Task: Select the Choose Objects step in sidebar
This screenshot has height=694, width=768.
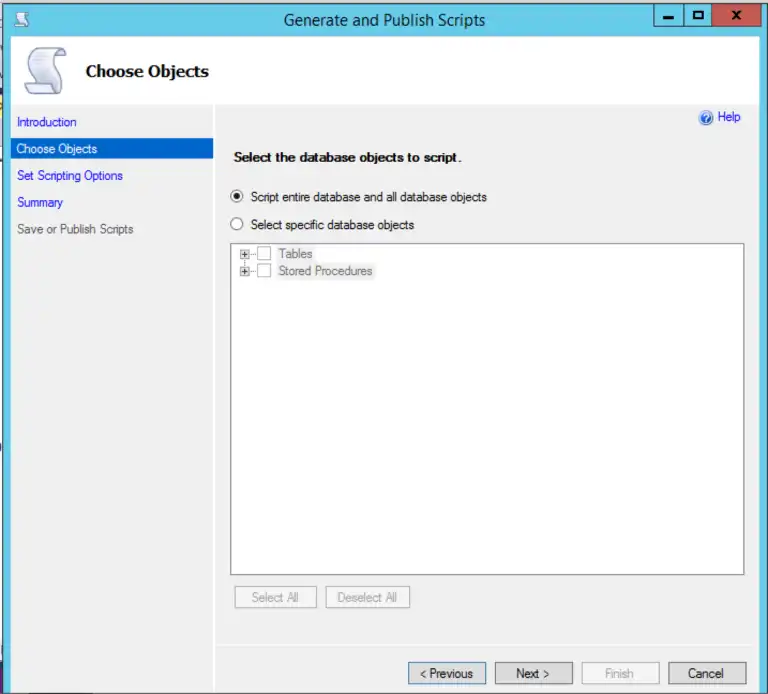Action: (57, 149)
